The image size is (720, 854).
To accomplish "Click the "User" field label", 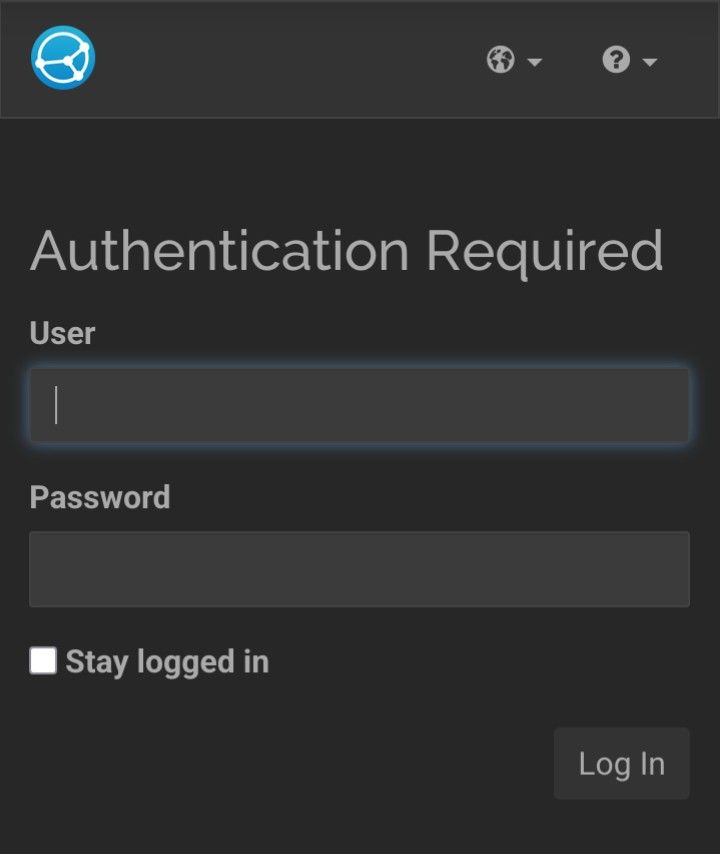I will tap(63, 333).
